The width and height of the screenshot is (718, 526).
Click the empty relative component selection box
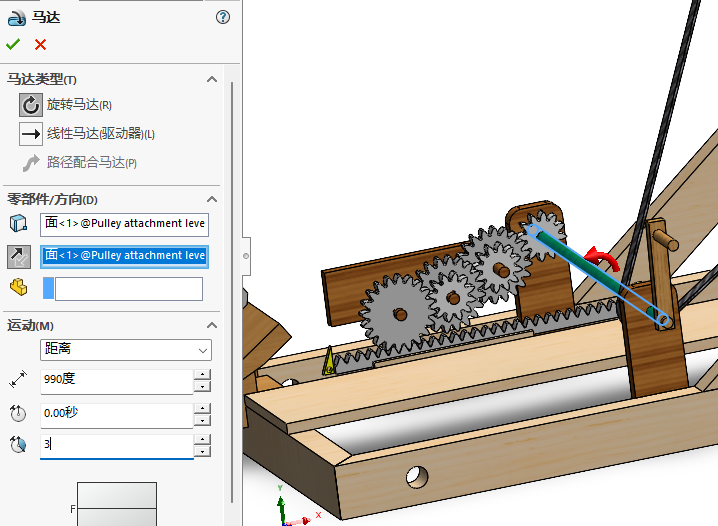pos(128,289)
